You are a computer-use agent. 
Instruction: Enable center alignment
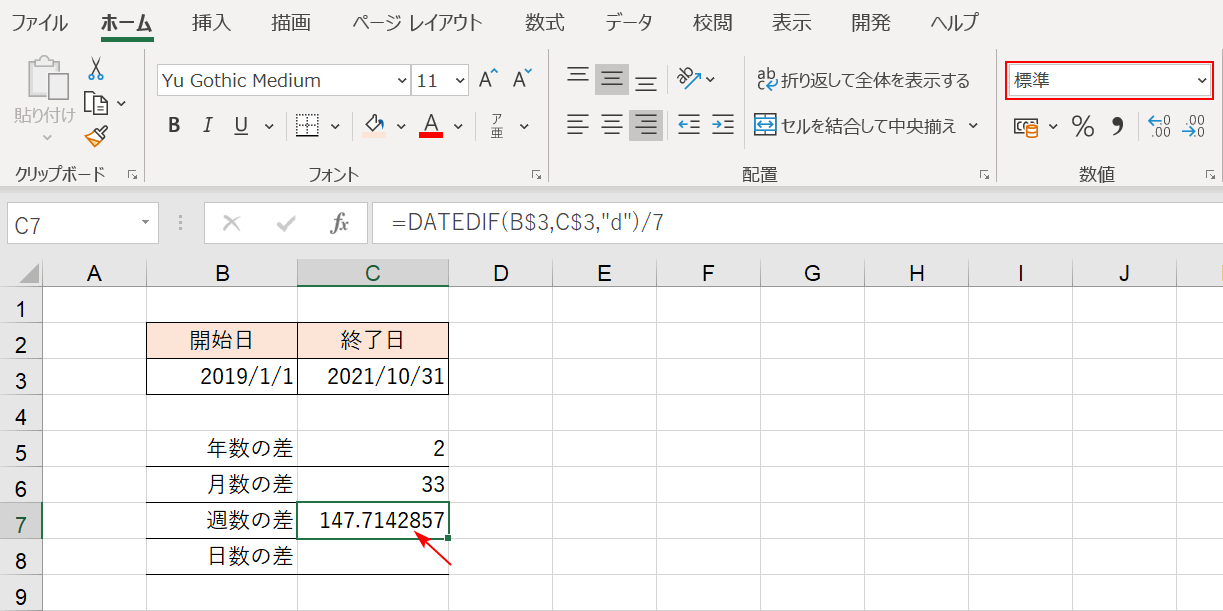click(x=611, y=126)
